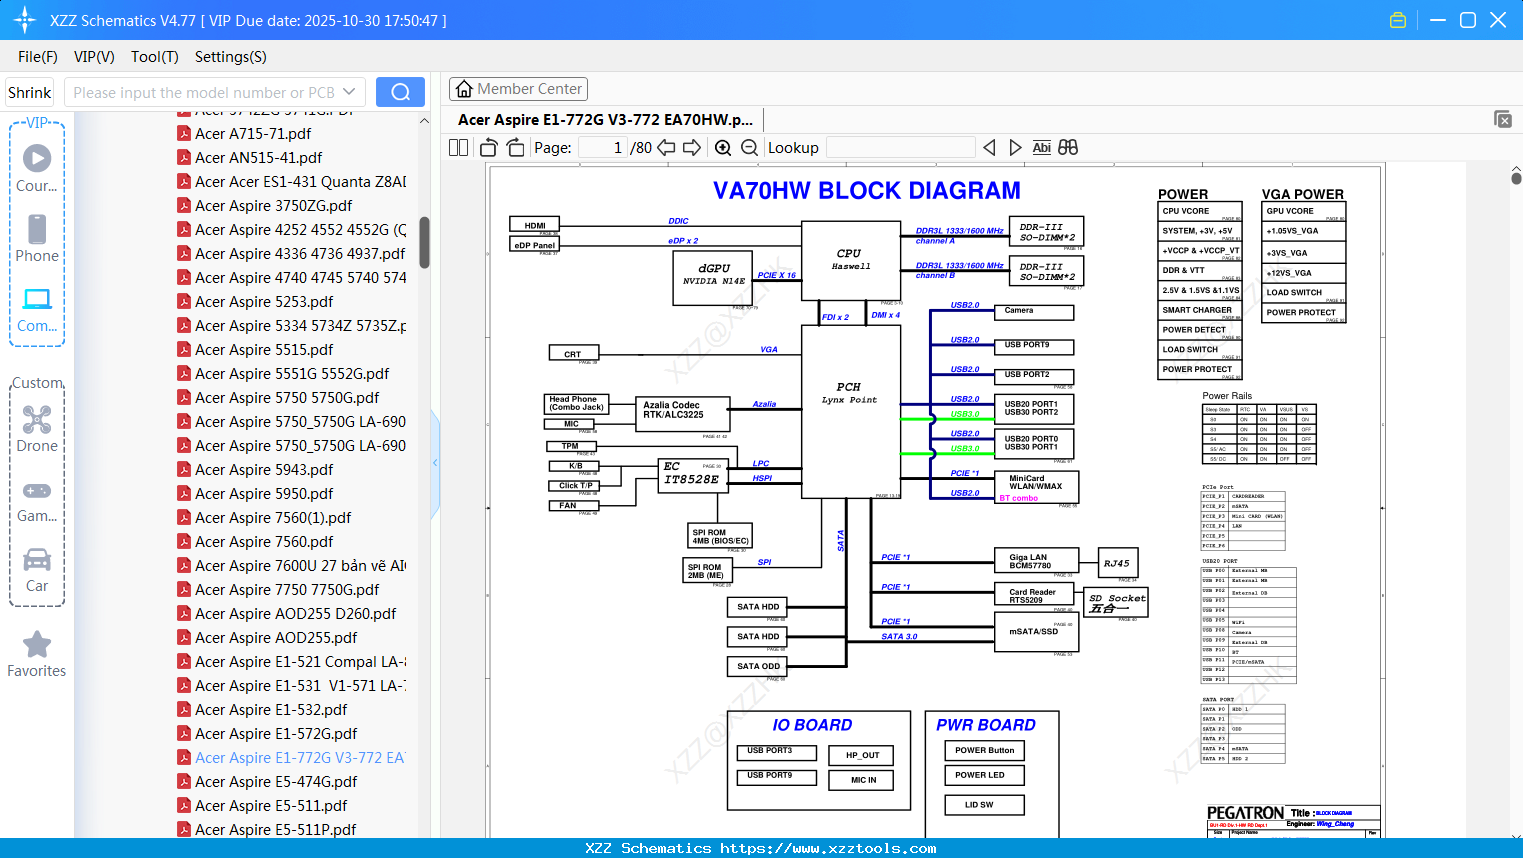The width and height of the screenshot is (1523, 858).
Task: Click the binoculars search icon
Action: [1068, 148]
